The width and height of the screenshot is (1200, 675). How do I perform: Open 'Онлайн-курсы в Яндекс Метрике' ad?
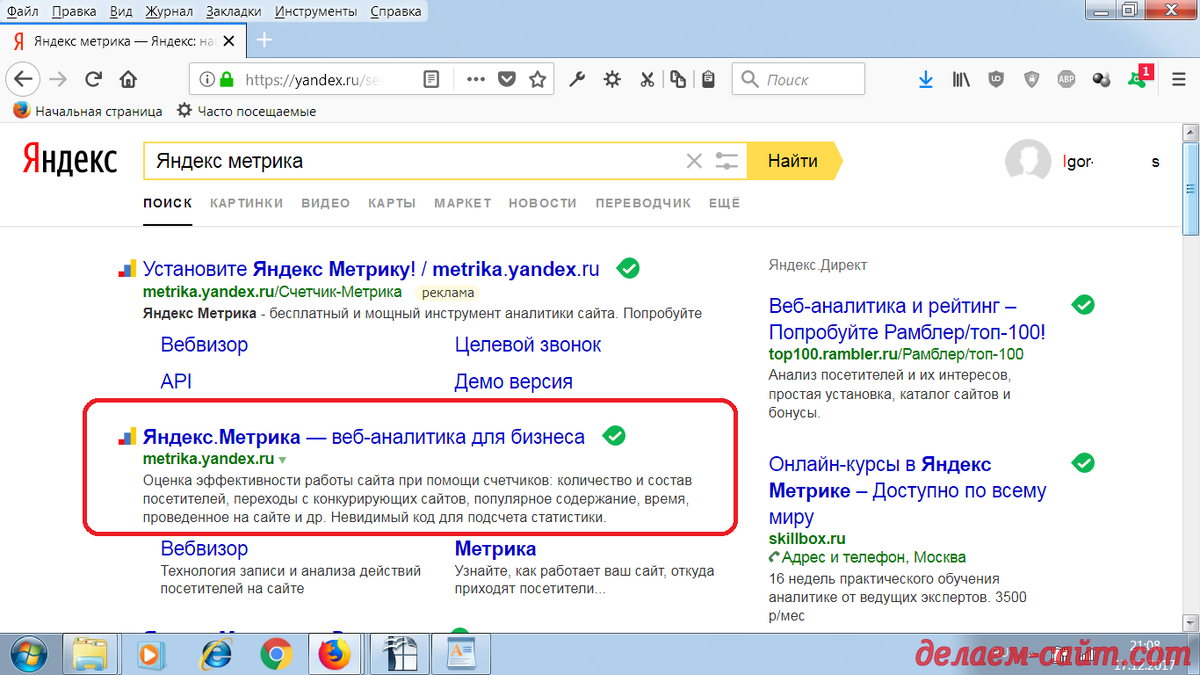click(x=907, y=491)
